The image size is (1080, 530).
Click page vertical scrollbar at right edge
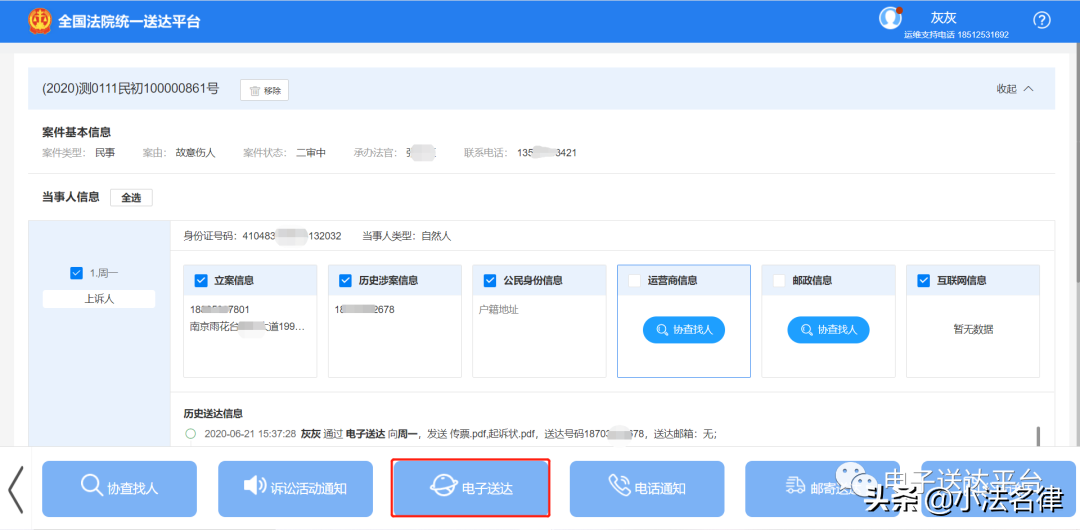[1077, 165]
